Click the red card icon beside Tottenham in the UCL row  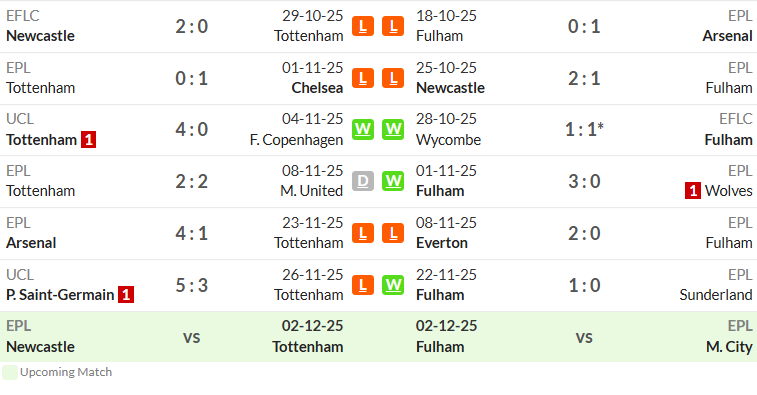coord(88,140)
